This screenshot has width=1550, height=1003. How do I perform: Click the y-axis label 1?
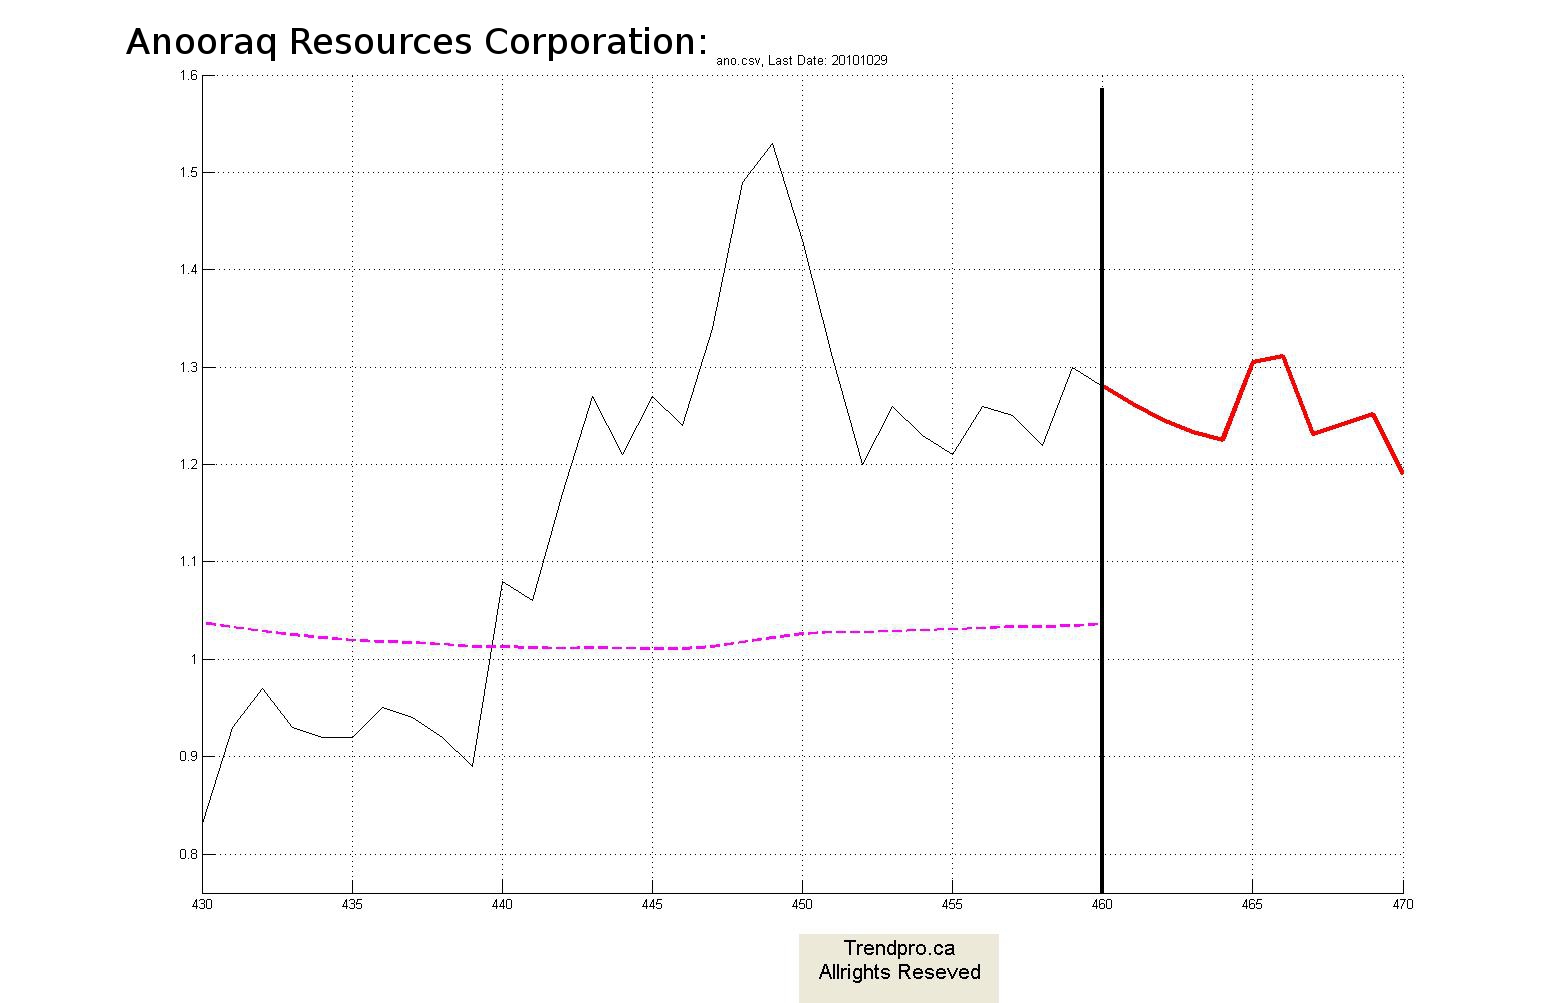(x=195, y=659)
